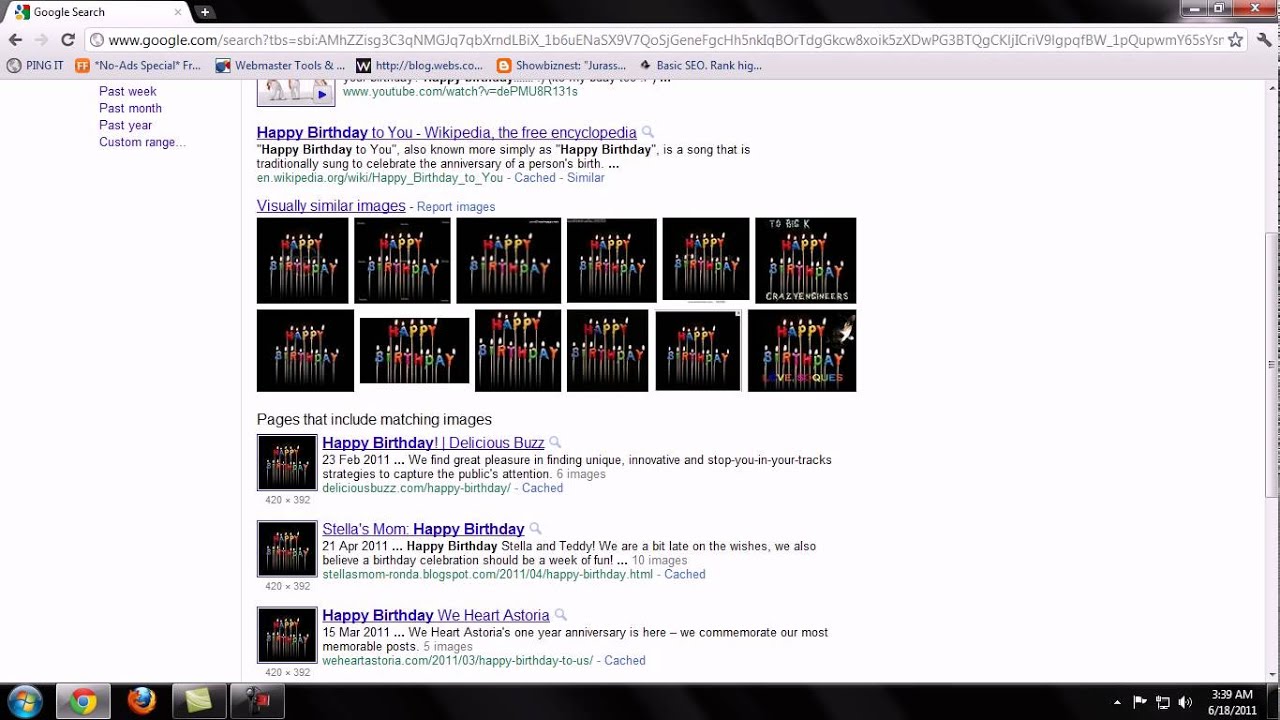
Task: Click "6 images" text in Delicious Buzz result
Action: coord(581,474)
